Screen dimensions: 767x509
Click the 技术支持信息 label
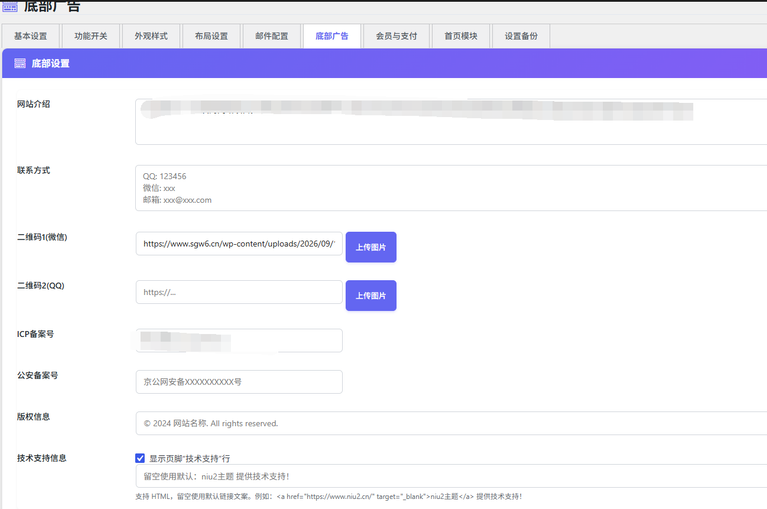[x=42, y=458]
